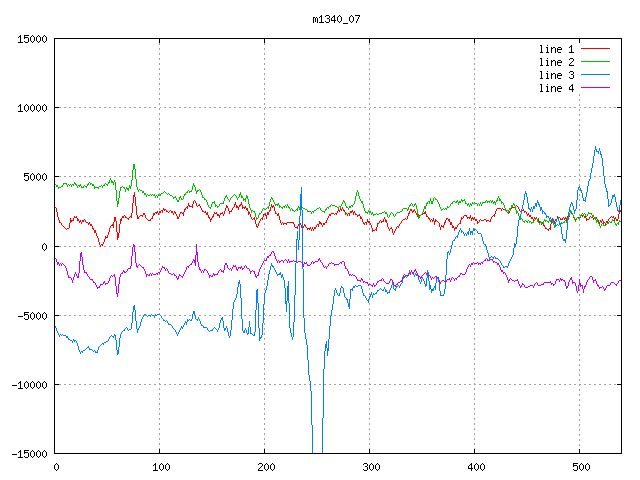Click the blue line 3 legend swatch
The width and height of the screenshot is (640, 480).
(x=595, y=75)
